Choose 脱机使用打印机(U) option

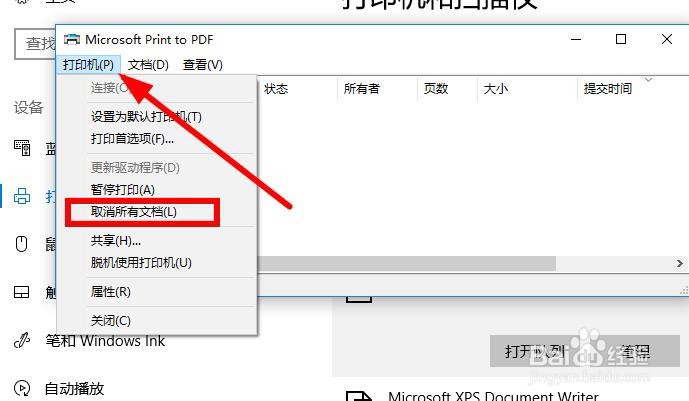coord(141,263)
